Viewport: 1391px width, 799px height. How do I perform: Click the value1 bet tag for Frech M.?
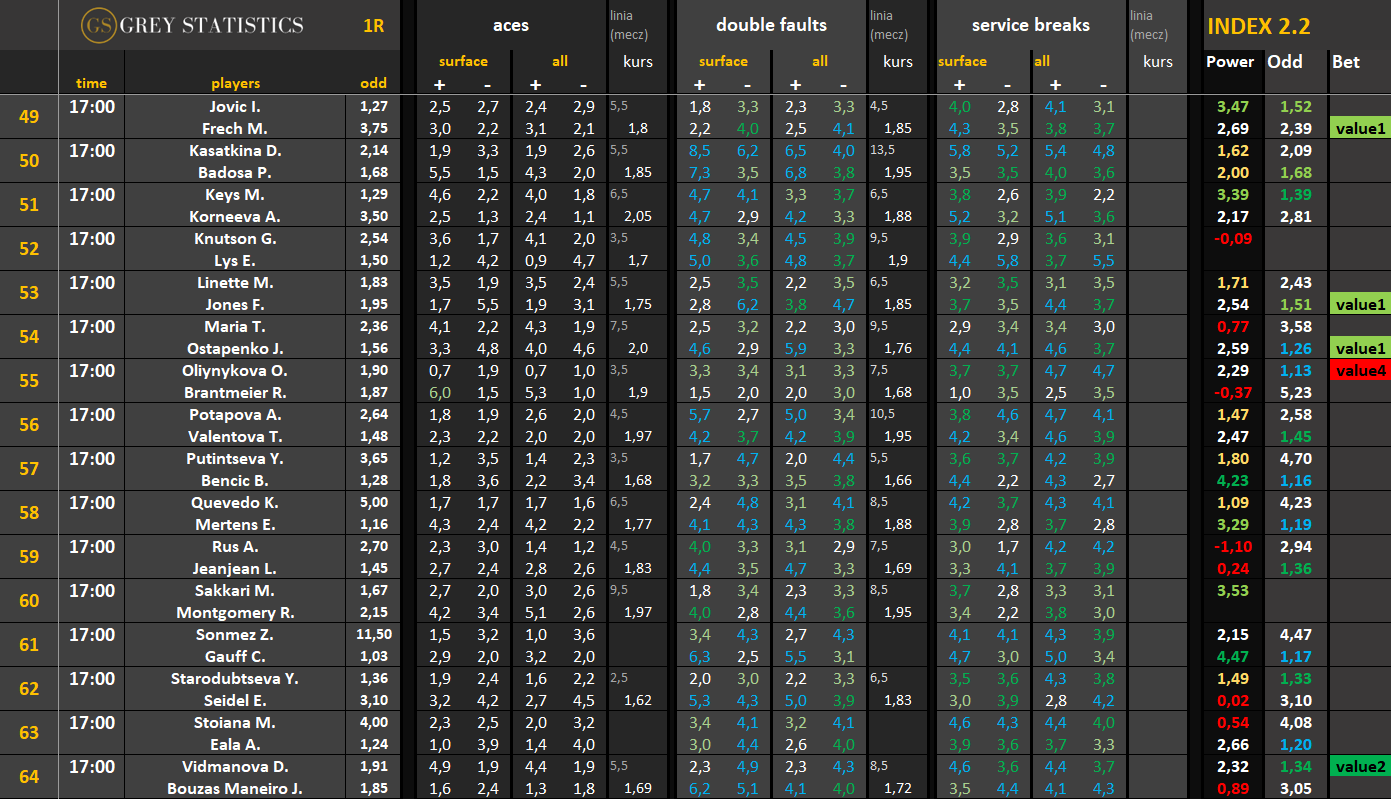pyautogui.click(x=1361, y=128)
